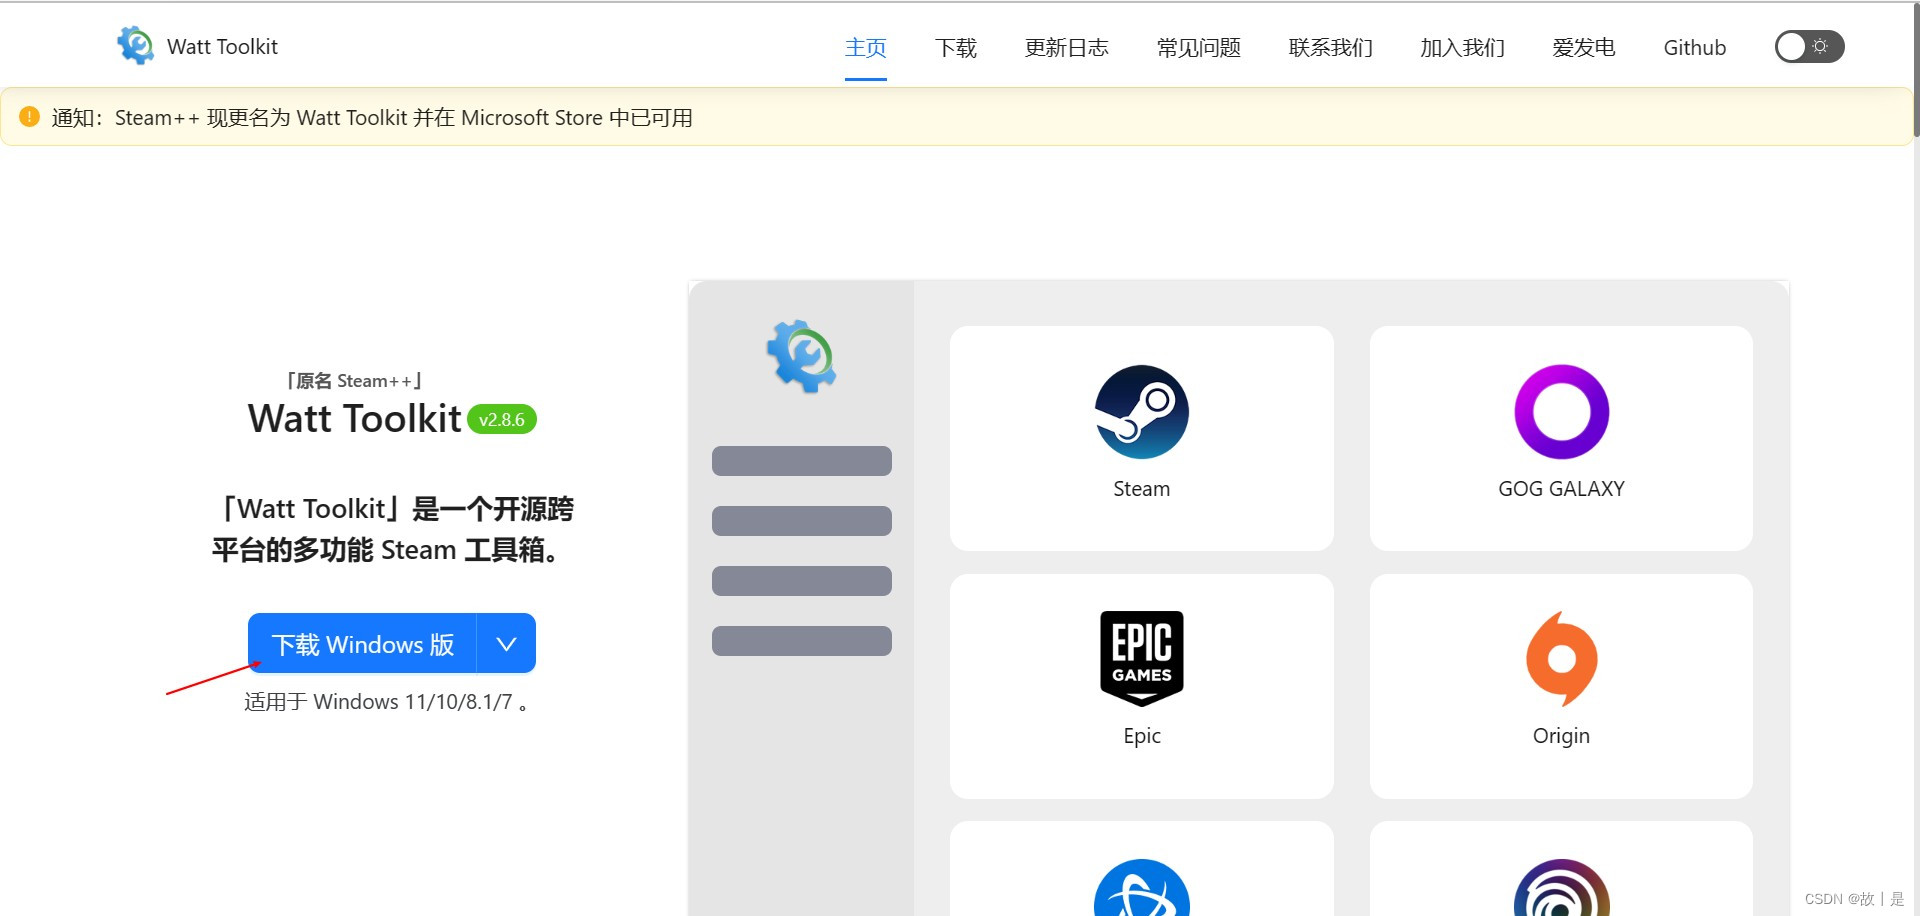
Task: Open the 常见问题 menu item
Action: pyautogui.click(x=1198, y=48)
